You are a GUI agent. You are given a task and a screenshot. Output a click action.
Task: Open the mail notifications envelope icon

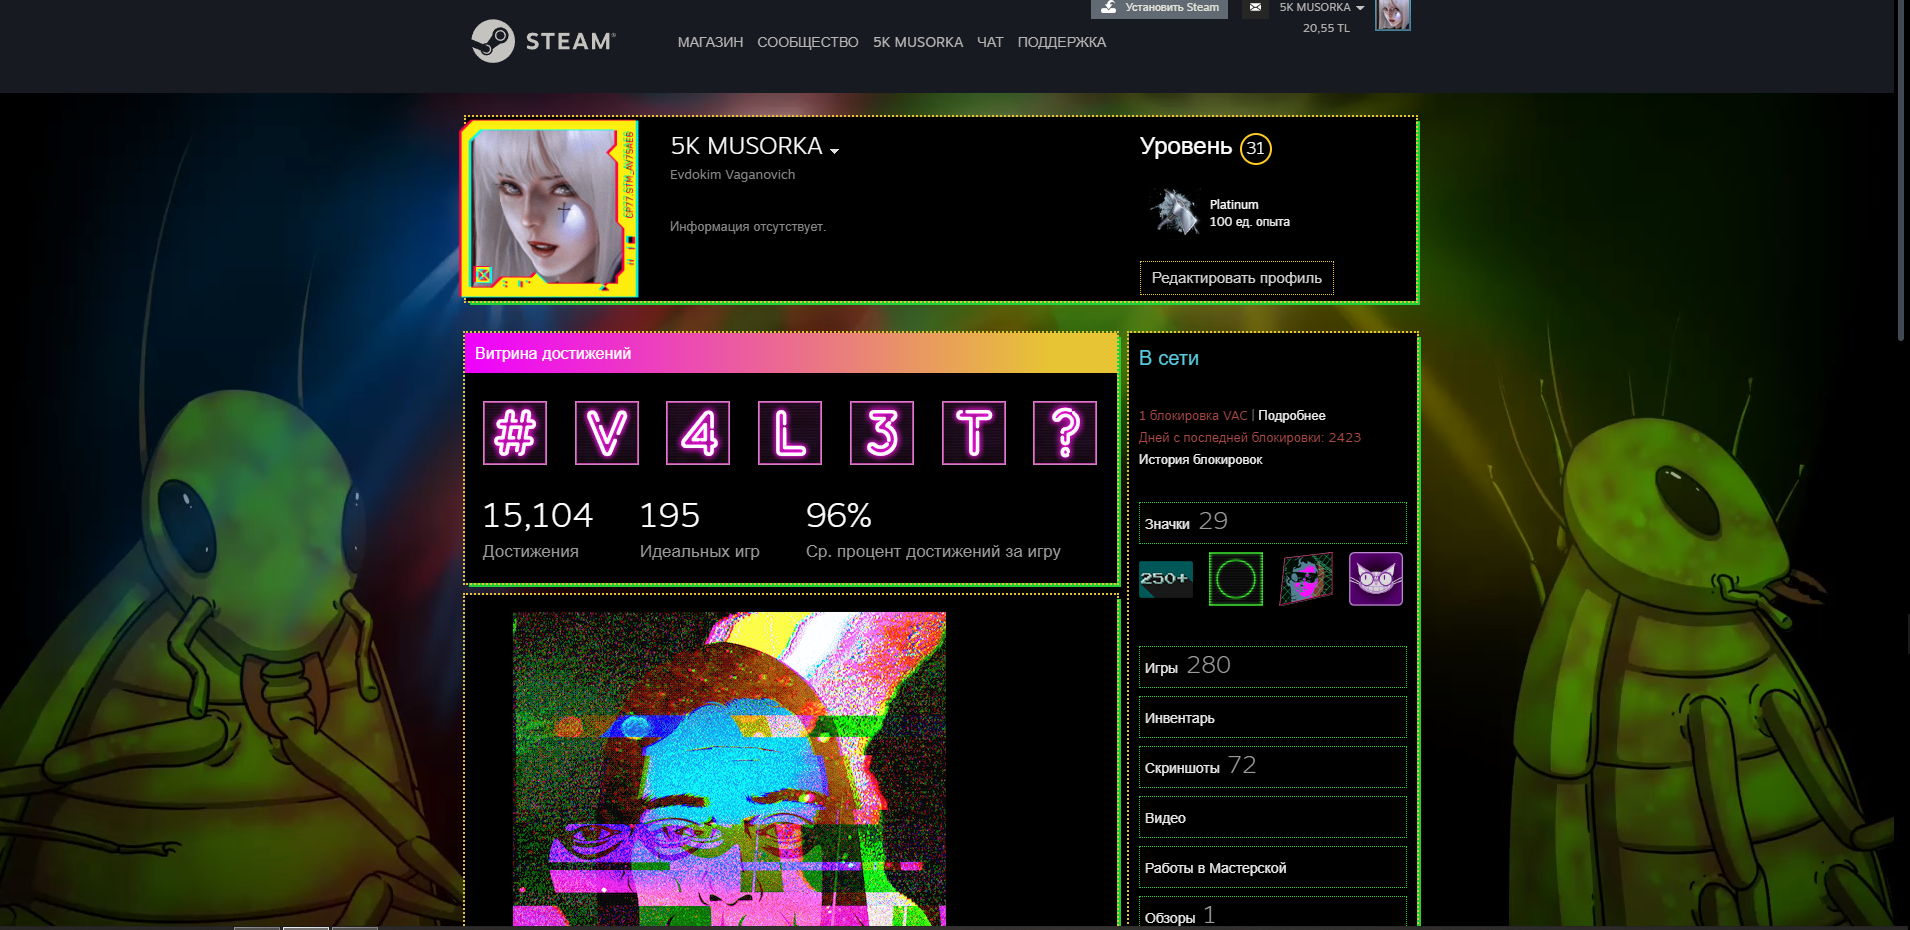pyautogui.click(x=1255, y=7)
